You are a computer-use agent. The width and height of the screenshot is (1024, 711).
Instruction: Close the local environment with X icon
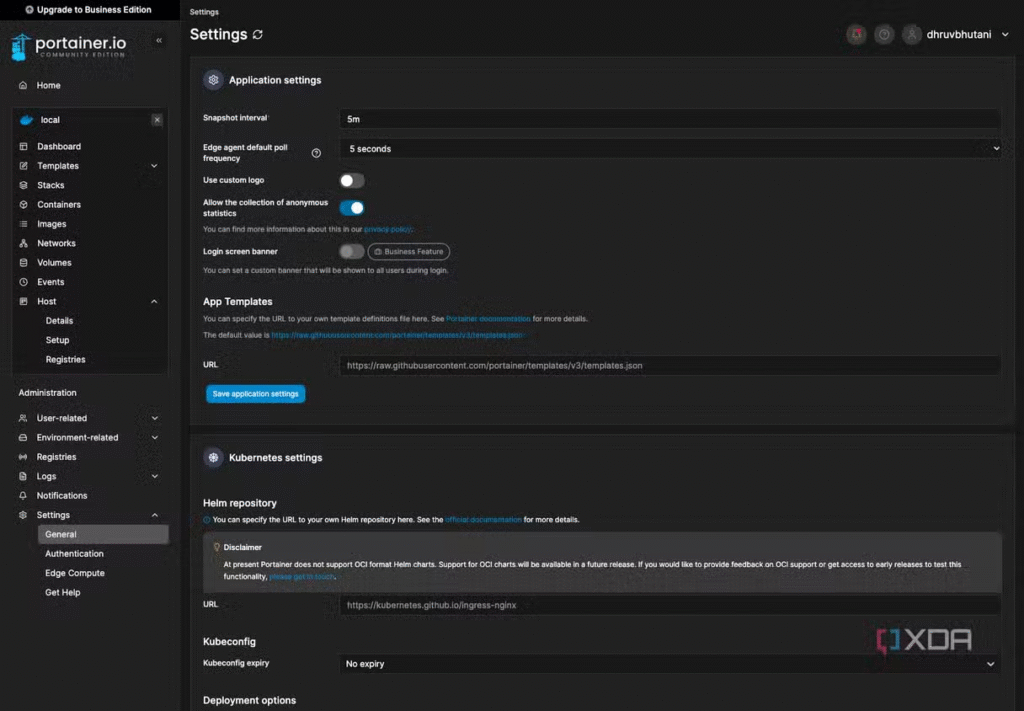[x=157, y=120]
